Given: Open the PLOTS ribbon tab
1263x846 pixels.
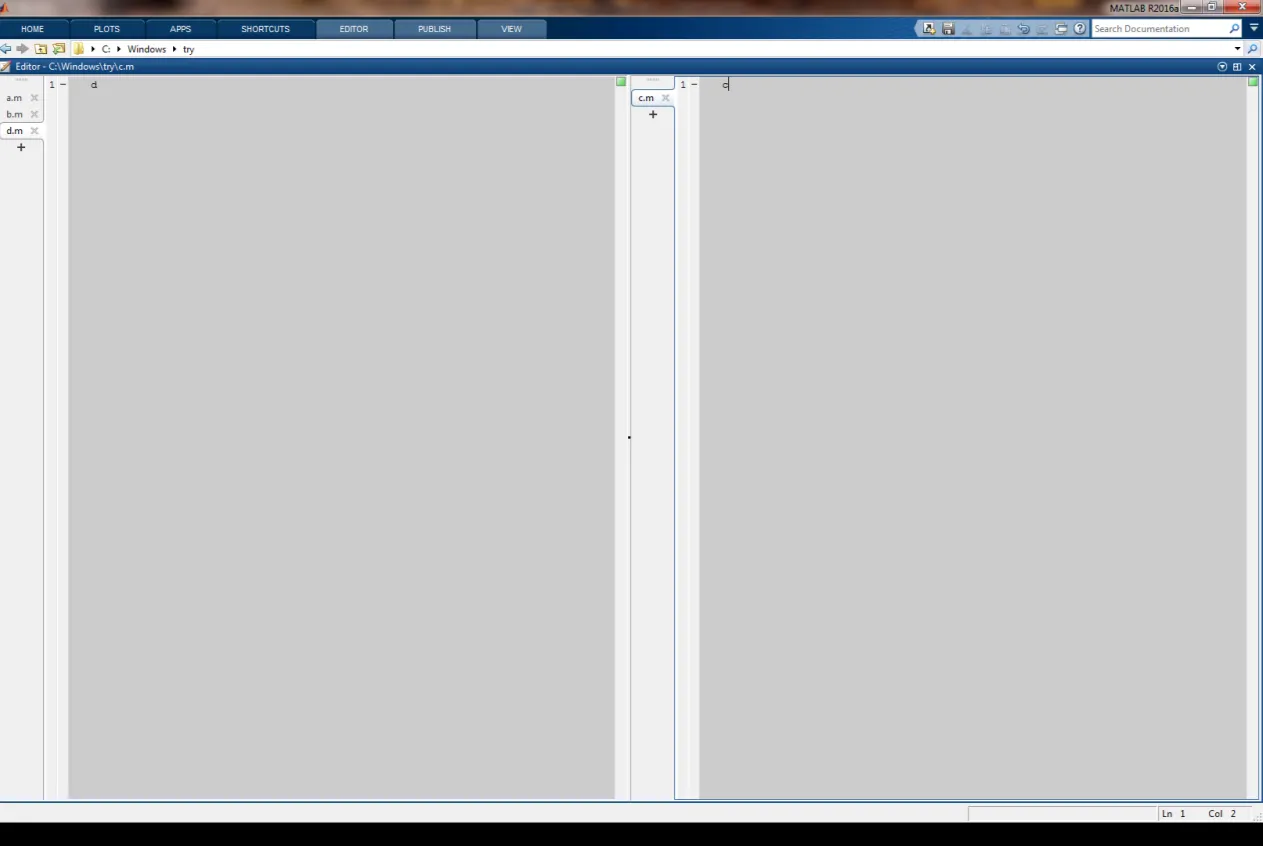Looking at the screenshot, I should coord(107,29).
